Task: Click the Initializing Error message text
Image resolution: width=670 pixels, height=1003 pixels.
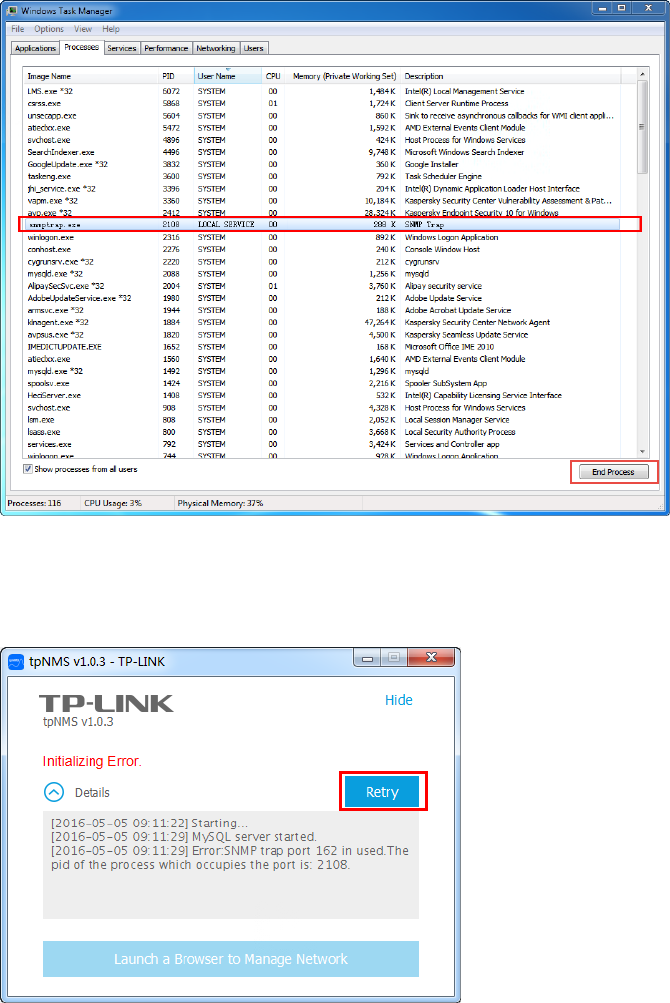Action: [x=92, y=761]
